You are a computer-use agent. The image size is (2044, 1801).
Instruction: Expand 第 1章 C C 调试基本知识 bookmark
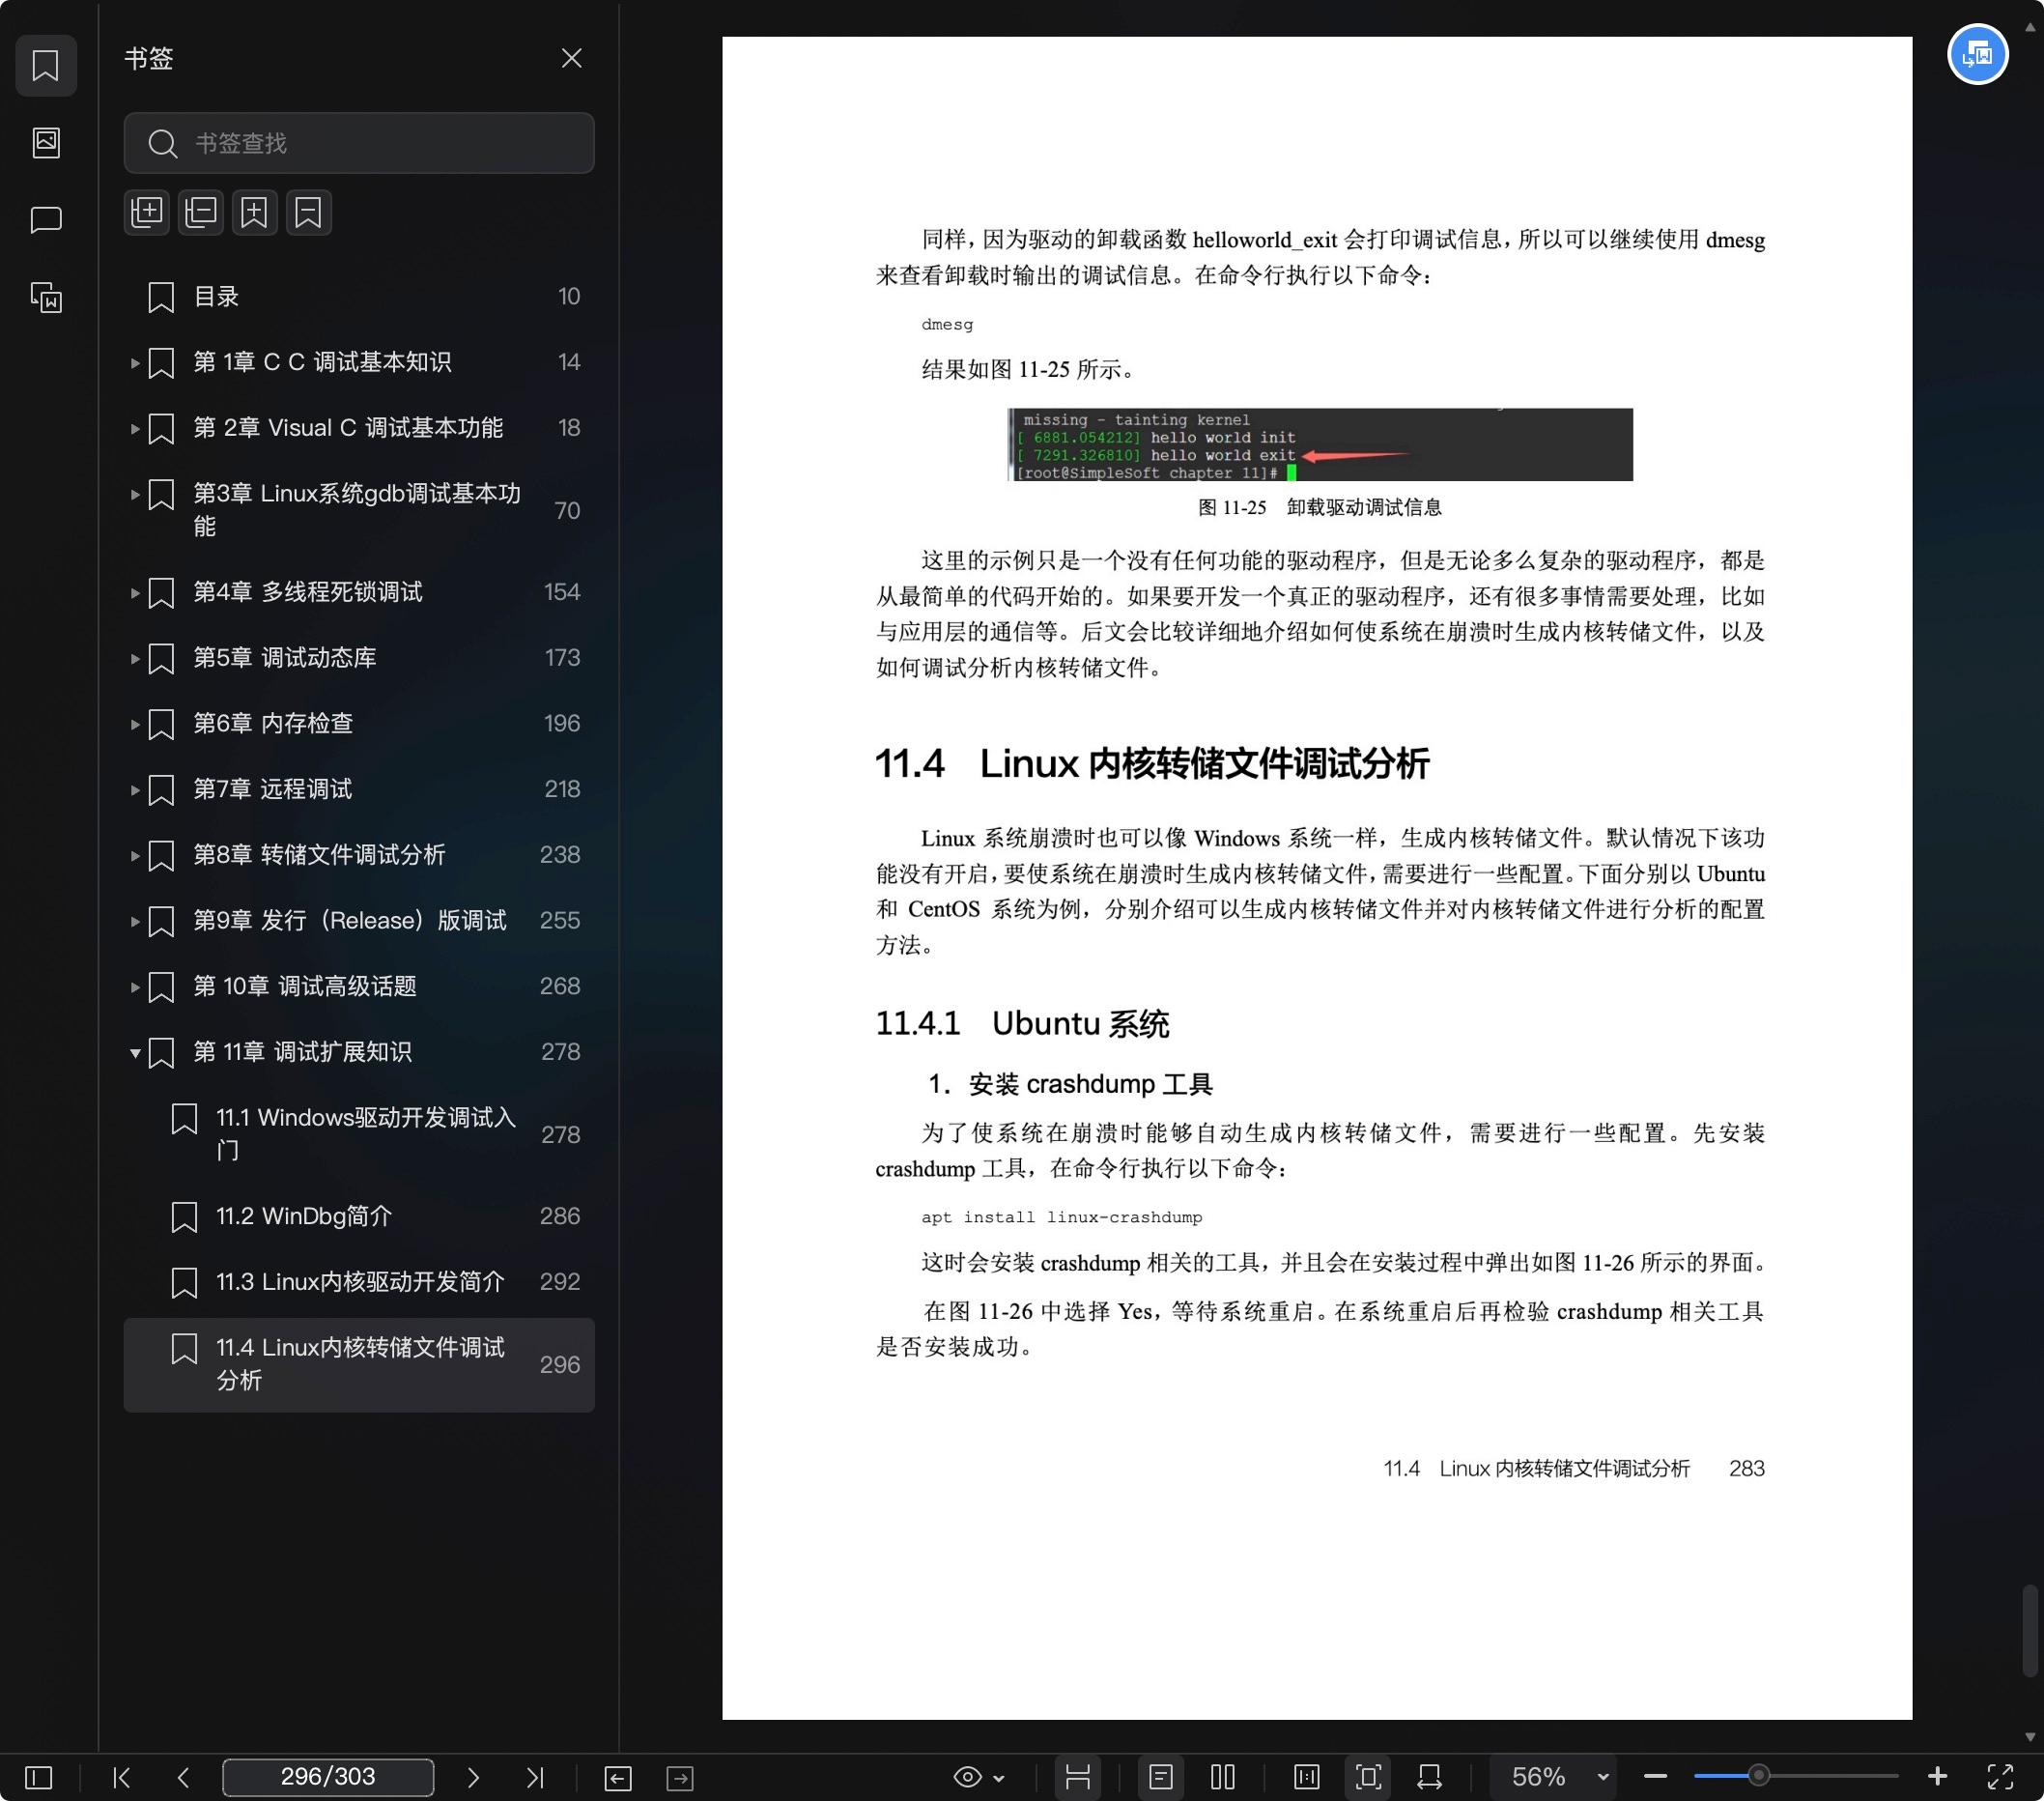click(134, 363)
